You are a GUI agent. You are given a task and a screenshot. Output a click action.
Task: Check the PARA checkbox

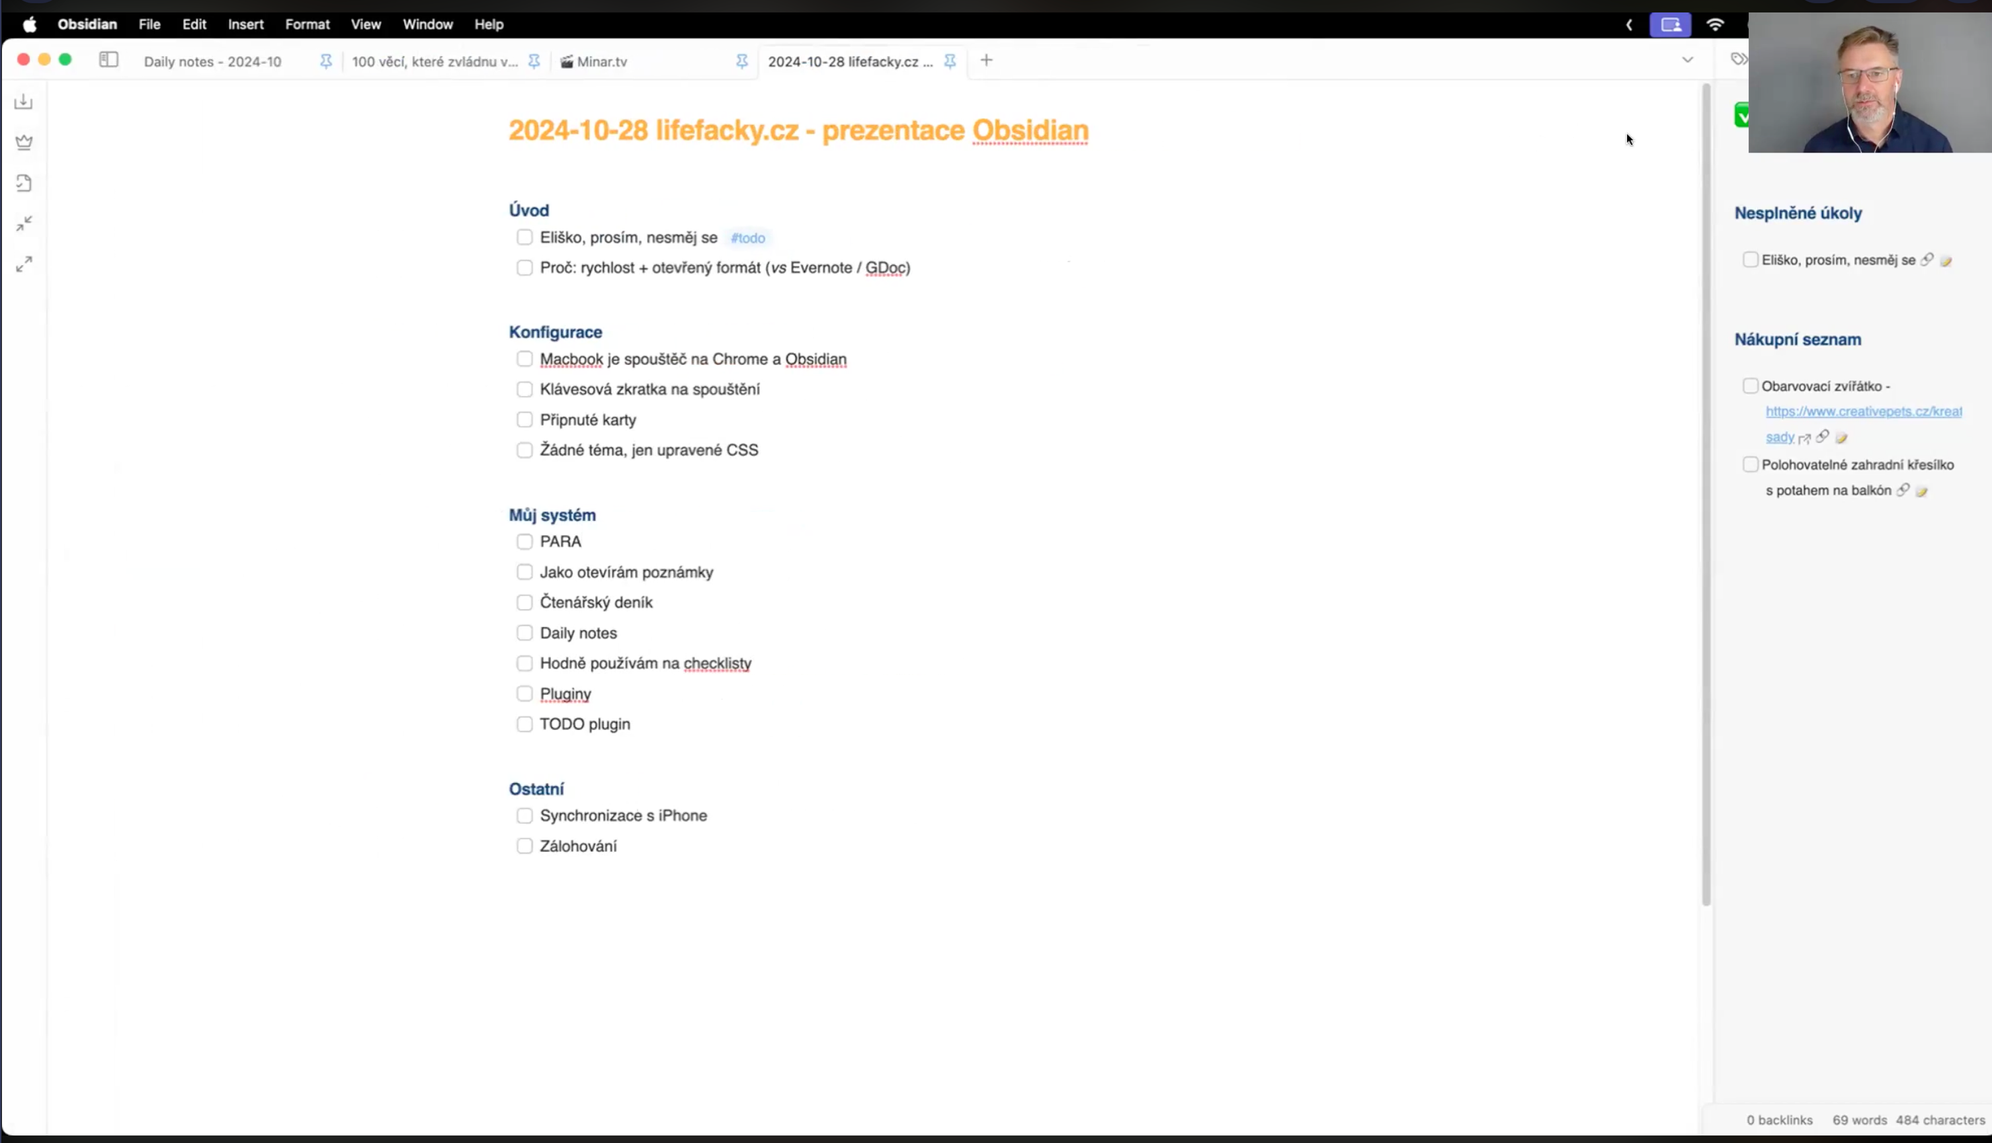pos(524,541)
